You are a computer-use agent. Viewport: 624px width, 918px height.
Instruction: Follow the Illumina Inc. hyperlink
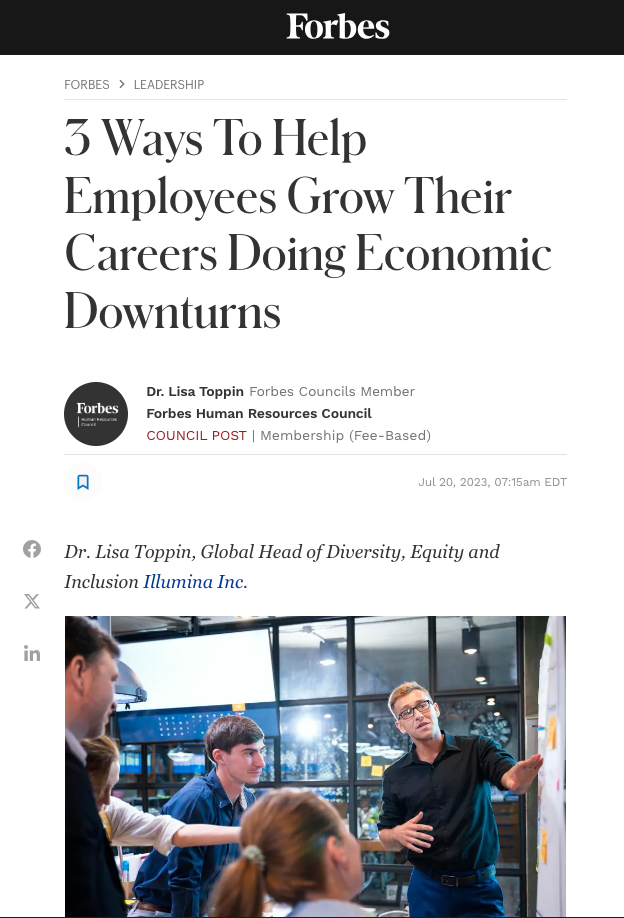(194, 581)
